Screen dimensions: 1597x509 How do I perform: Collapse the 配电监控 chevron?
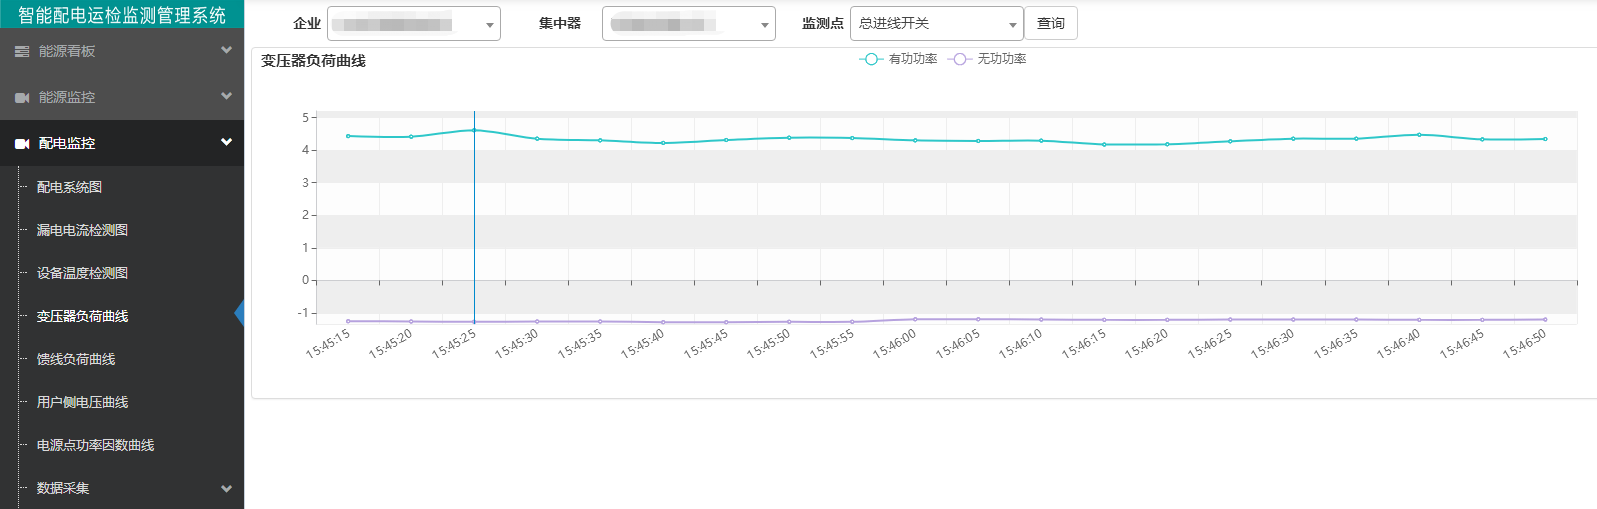pyautogui.click(x=226, y=142)
